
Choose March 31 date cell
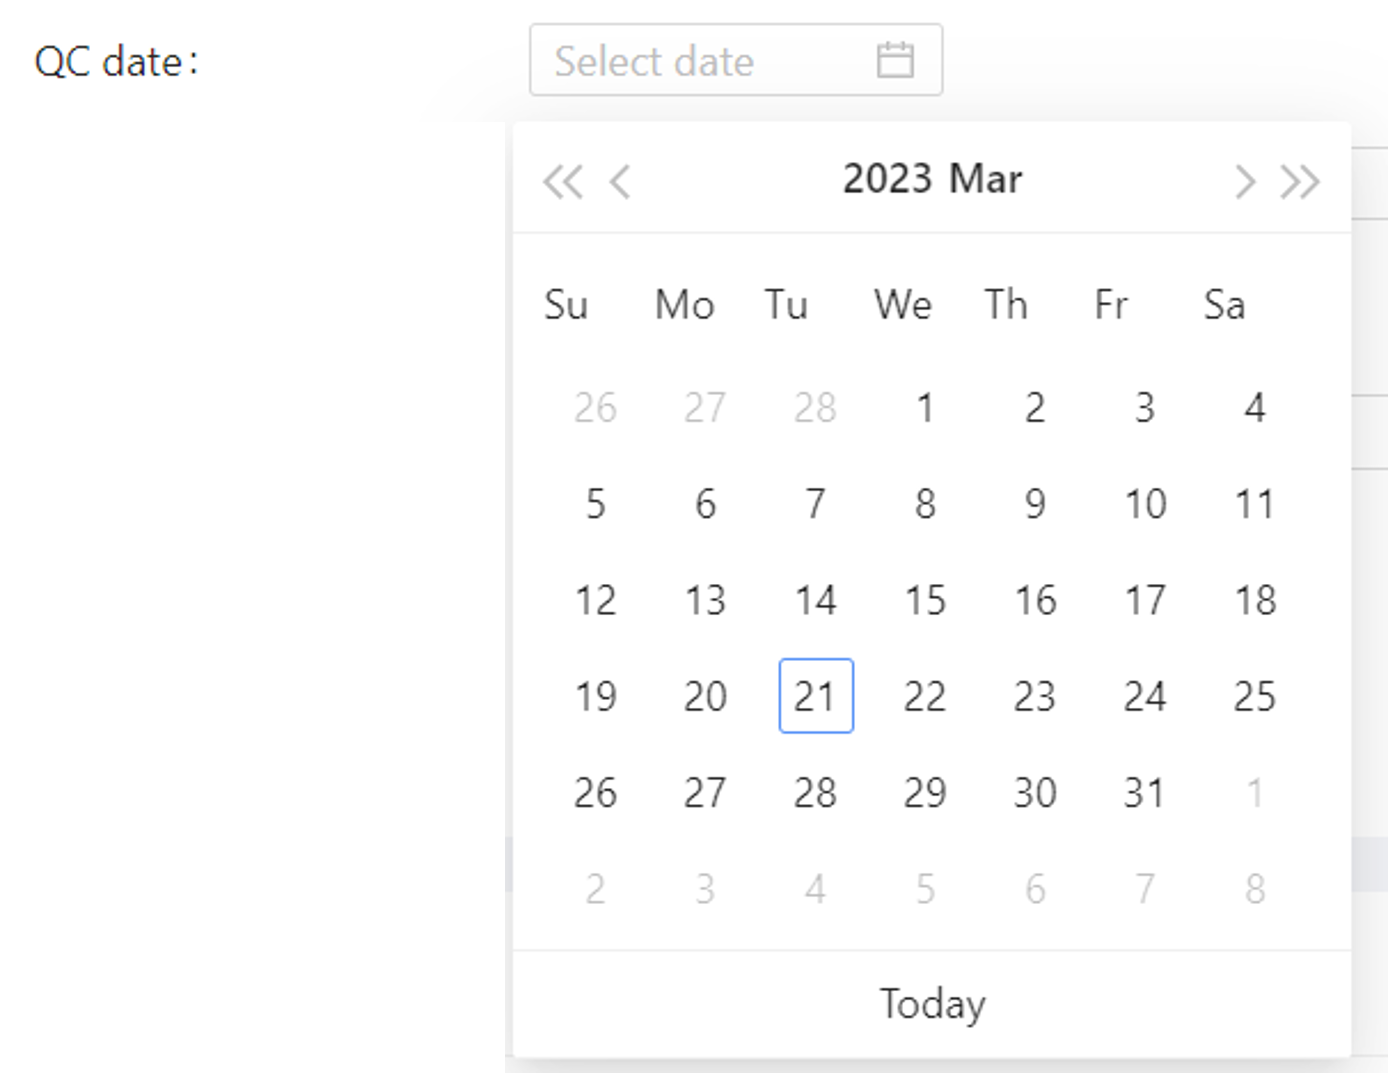coord(1145,793)
